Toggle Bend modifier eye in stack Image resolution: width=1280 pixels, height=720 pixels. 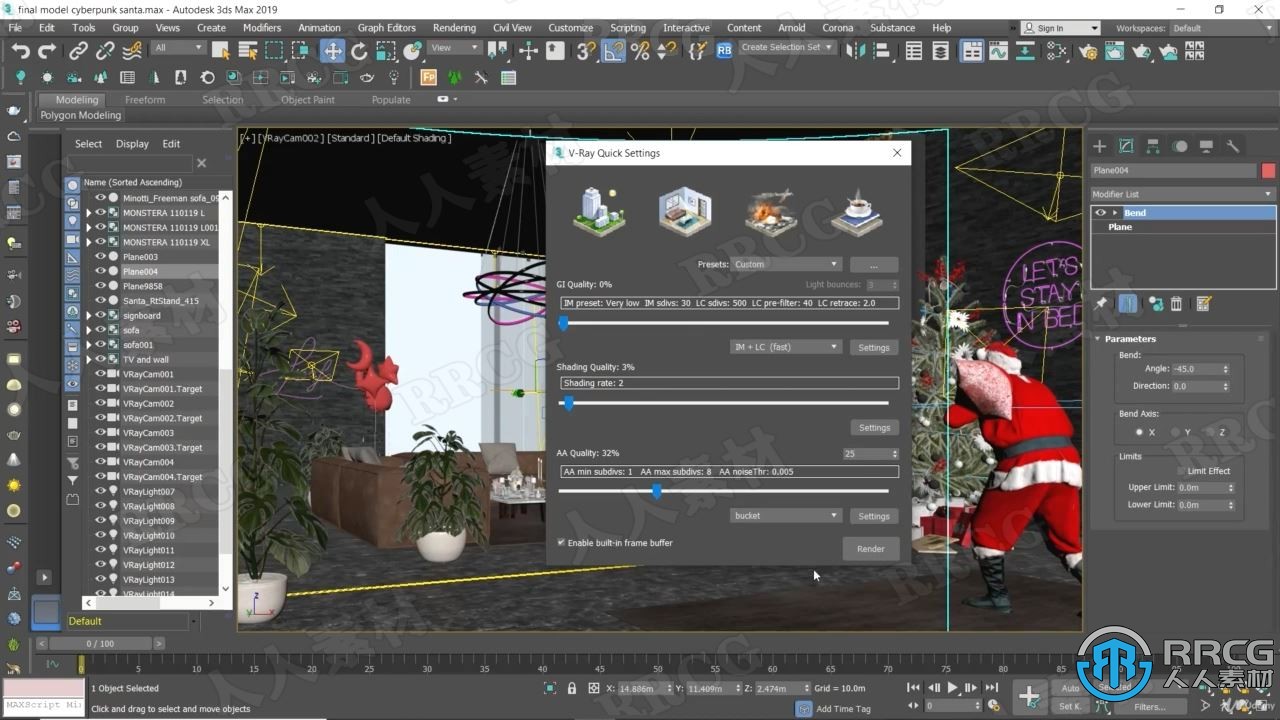point(1100,213)
